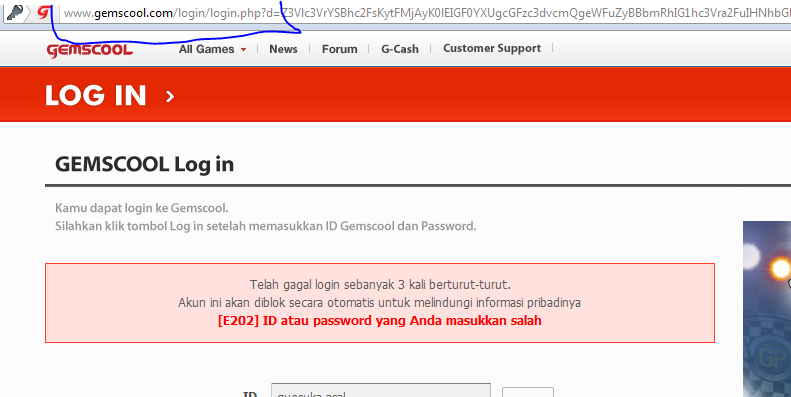Click the LOG IN banner heading

(x=95, y=95)
